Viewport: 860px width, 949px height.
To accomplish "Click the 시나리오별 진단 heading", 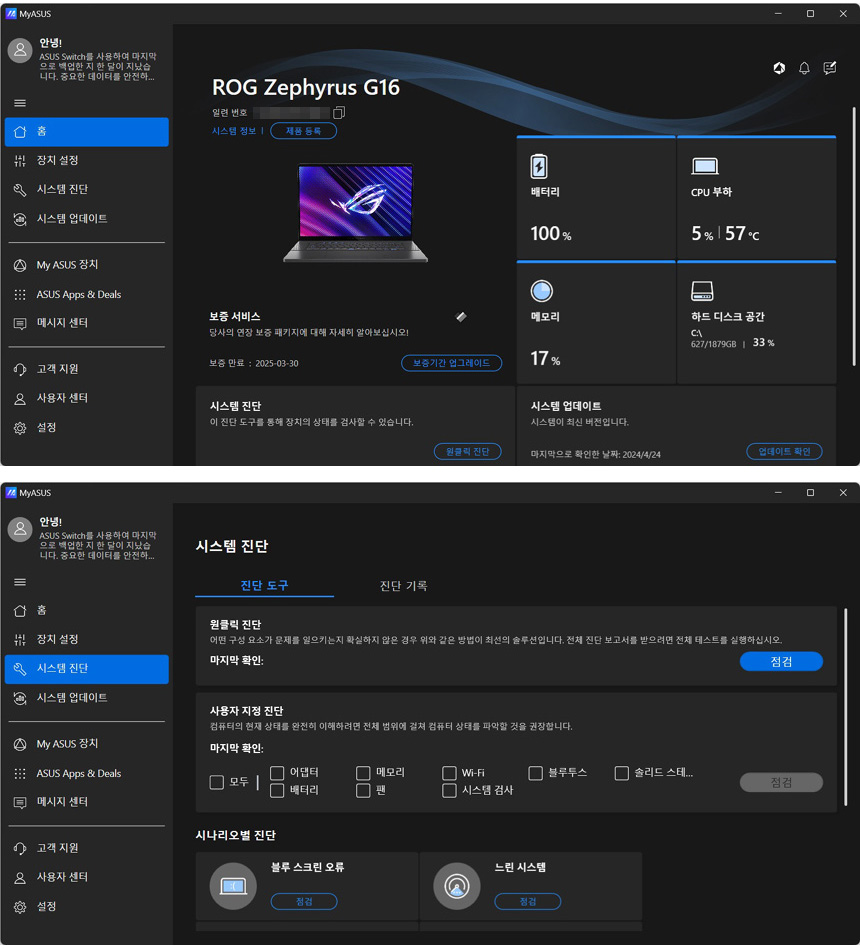I will pos(235,835).
